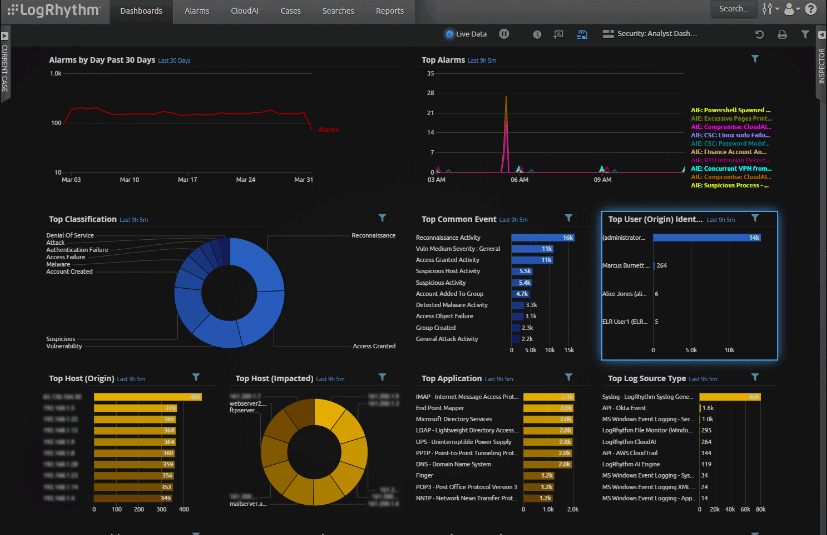This screenshot has height=535, width=827.
Task: Pause the live data feed
Action: coord(504,34)
